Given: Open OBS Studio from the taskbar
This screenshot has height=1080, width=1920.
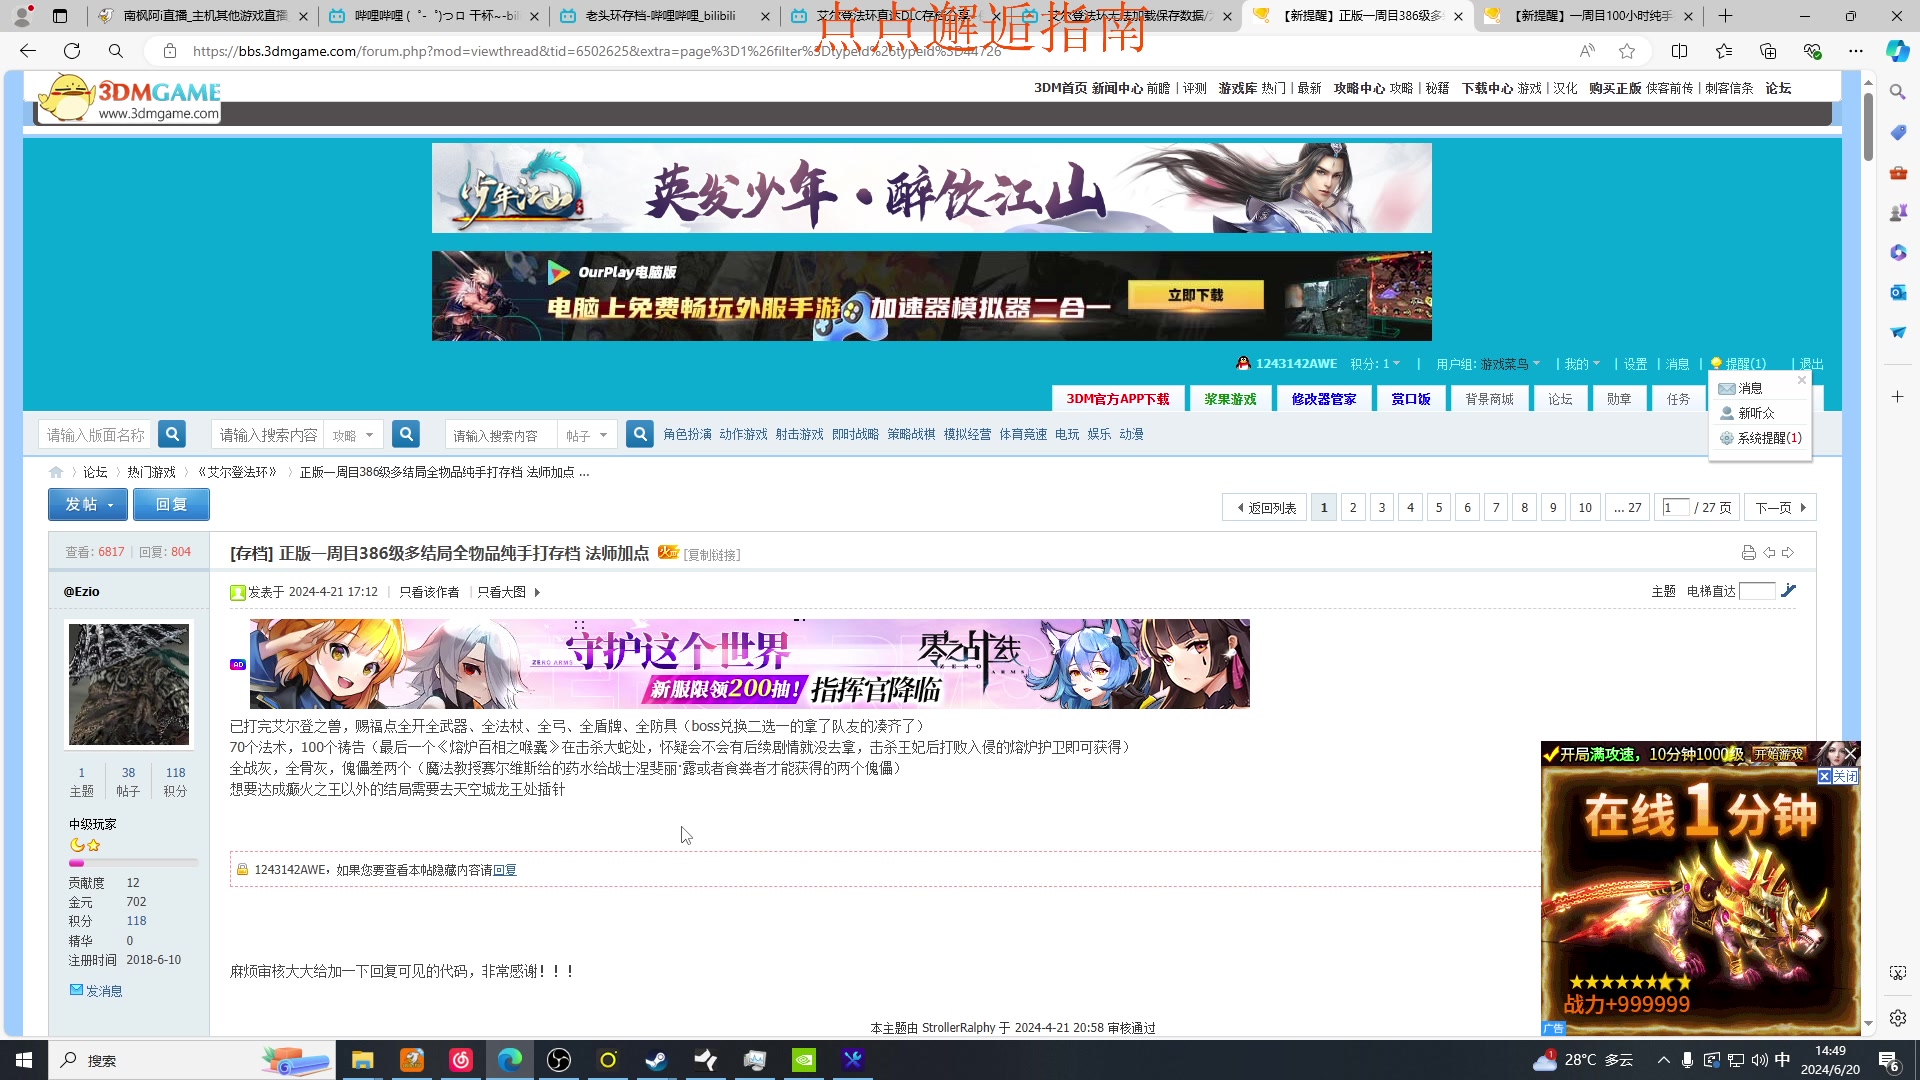Looking at the screenshot, I should [x=559, y=1060].
